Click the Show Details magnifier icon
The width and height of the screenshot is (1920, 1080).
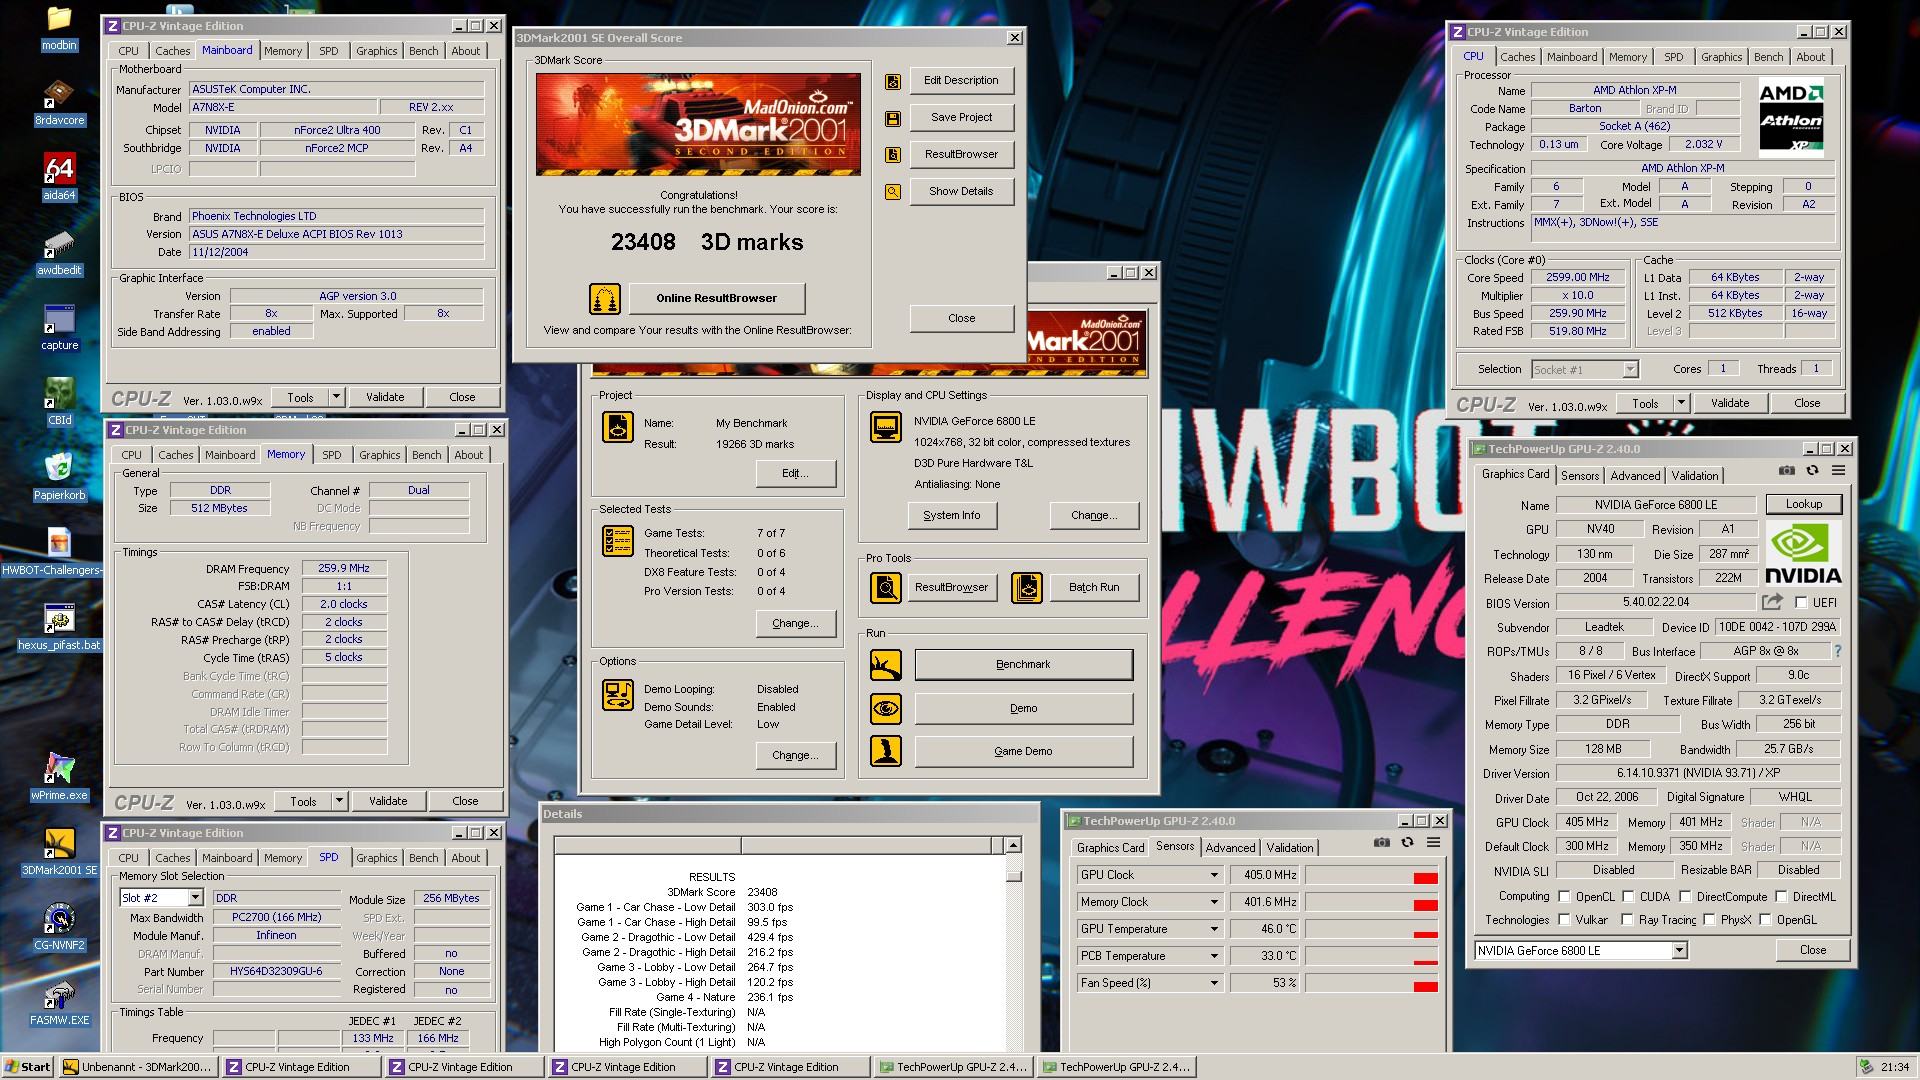pyautogui.click(x=893, y=192)
